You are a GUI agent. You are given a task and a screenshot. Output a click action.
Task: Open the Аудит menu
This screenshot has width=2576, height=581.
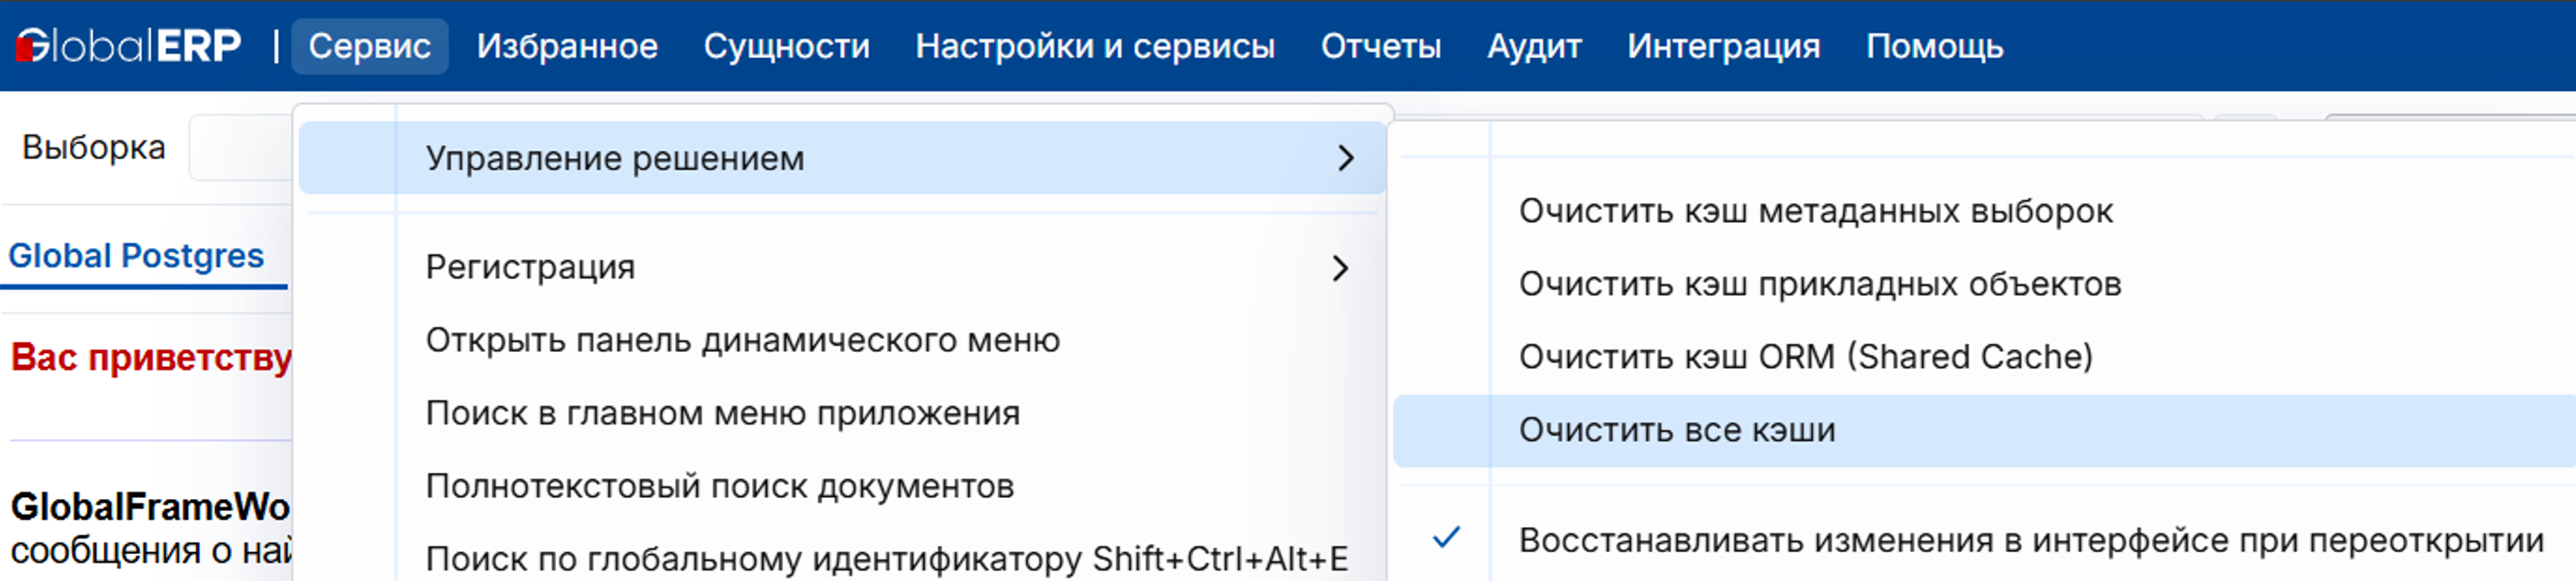(1535, 44)
